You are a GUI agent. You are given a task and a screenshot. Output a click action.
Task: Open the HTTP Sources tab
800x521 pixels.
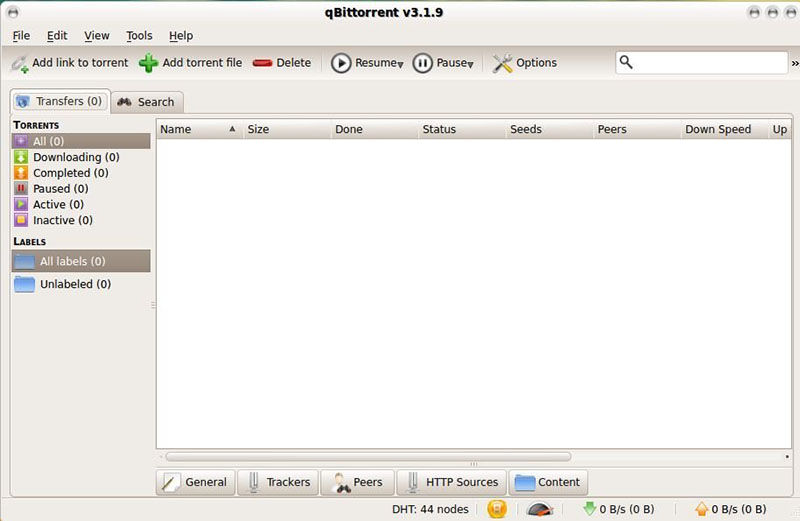click(452, 482)
